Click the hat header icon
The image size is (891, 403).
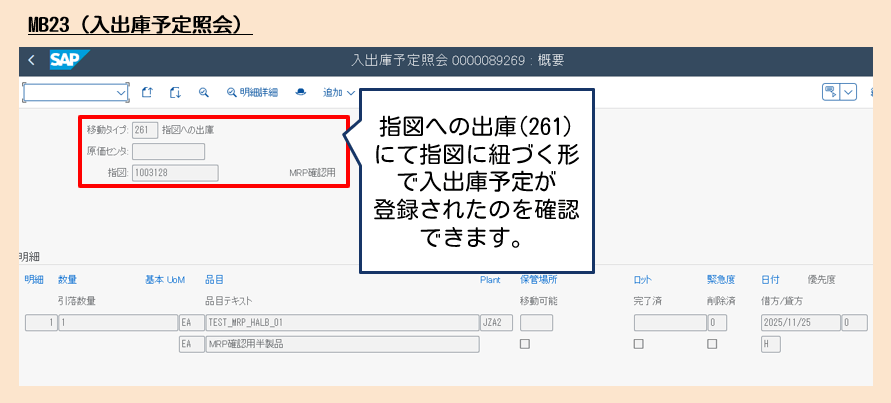[301, 93]
